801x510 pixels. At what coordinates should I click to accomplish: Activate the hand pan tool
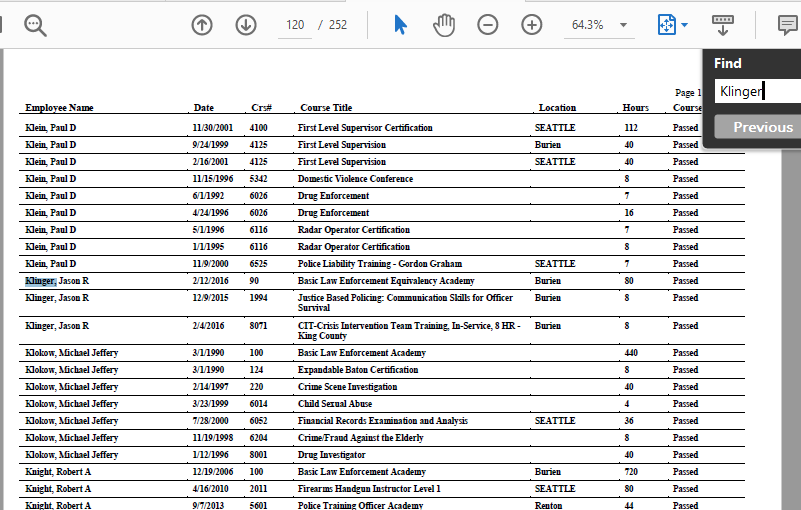444,25
